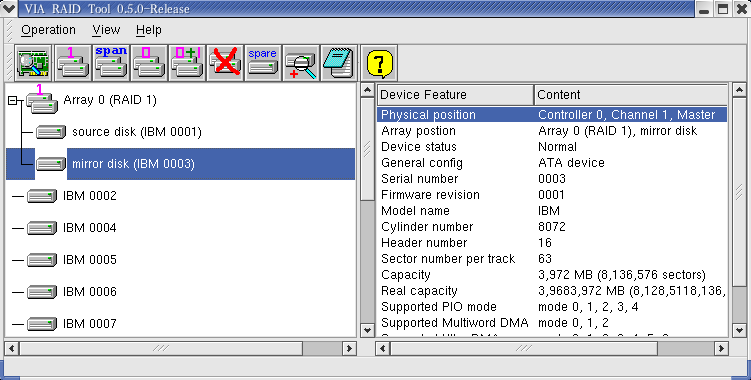
Task: Select the Capacity row
Action: pos(552,275)
